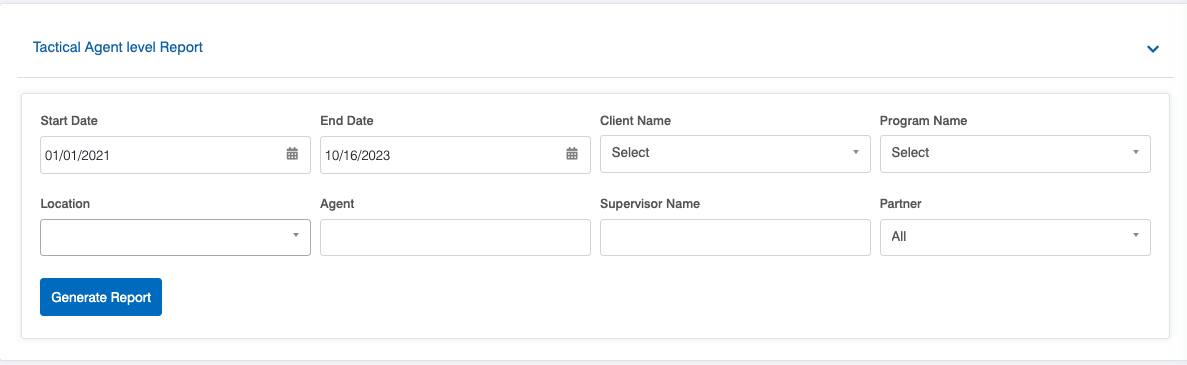Image resolution: width=1187 pixels, height=365 pixels.
Task: Click the Client Name dropdown arrow
Action: pos(855,152)
